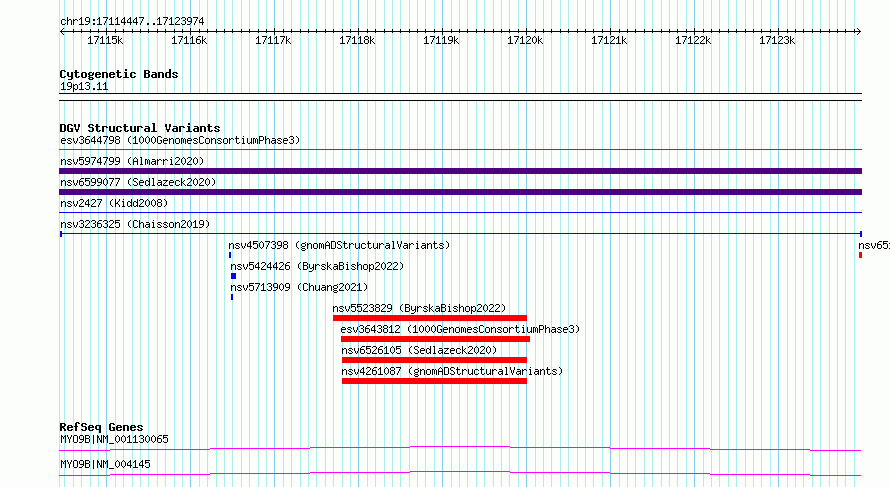Open variant nsv5424426 (ByrskaBishop2022)
Screen dimensions: 890x487
(317, 266)
